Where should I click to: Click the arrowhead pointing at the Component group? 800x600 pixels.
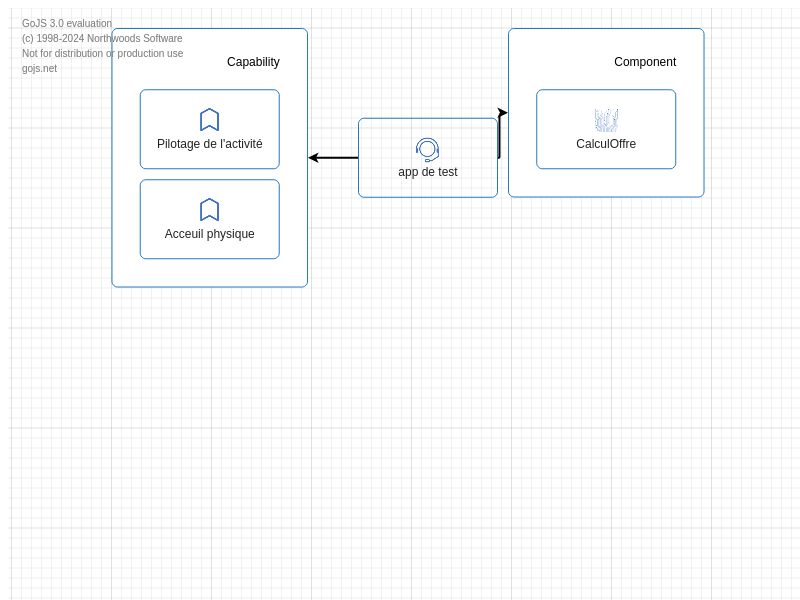(x=502, y=113)
